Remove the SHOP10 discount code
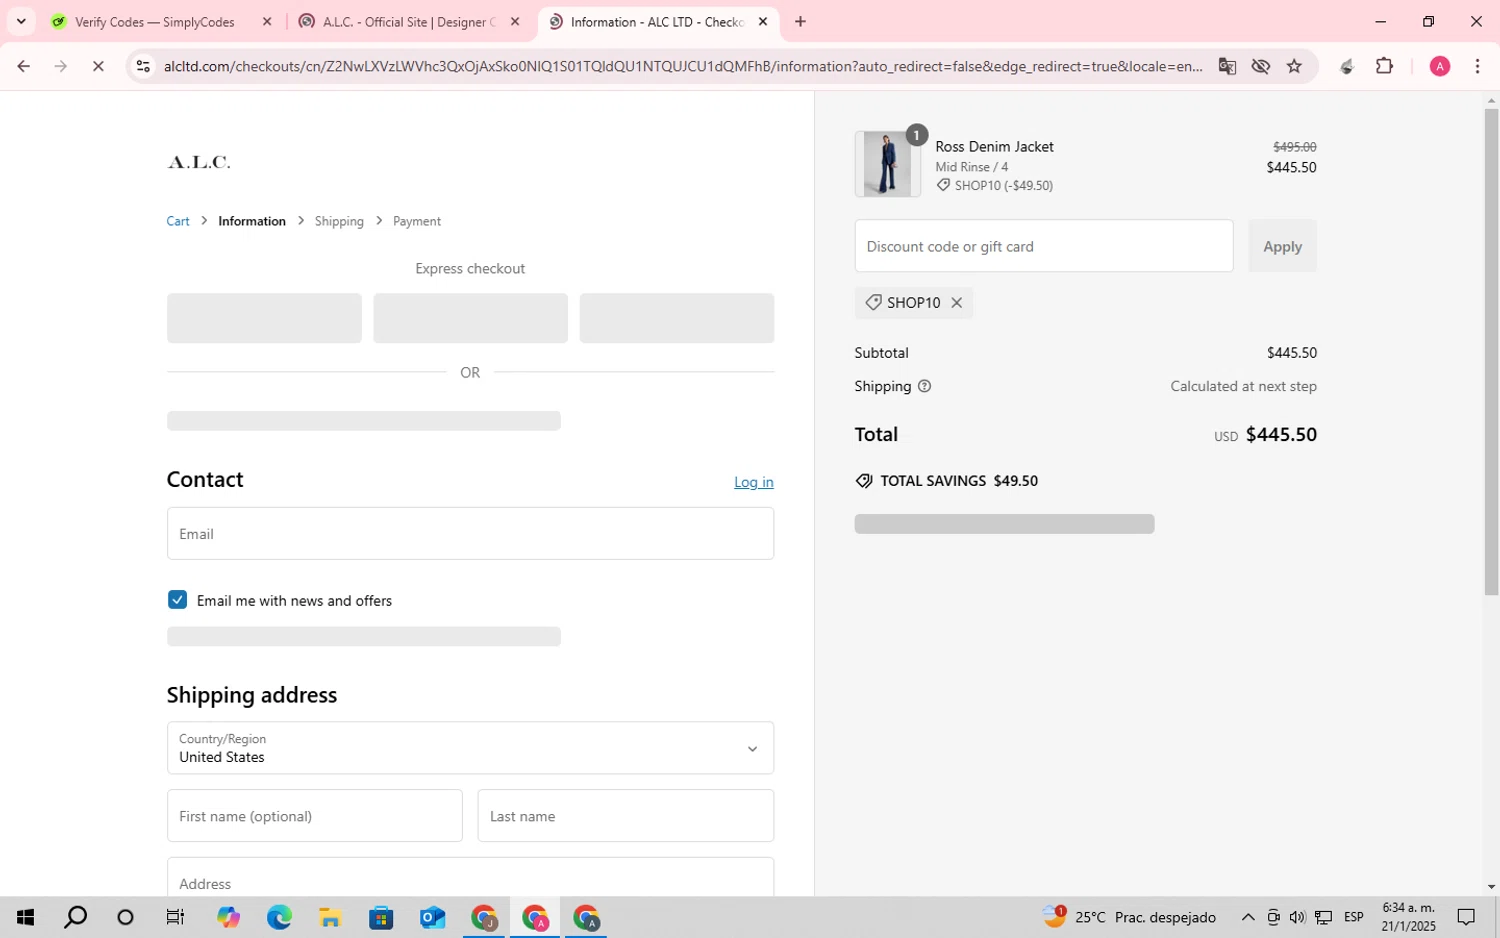1500x938 pixels. point(956,303)
